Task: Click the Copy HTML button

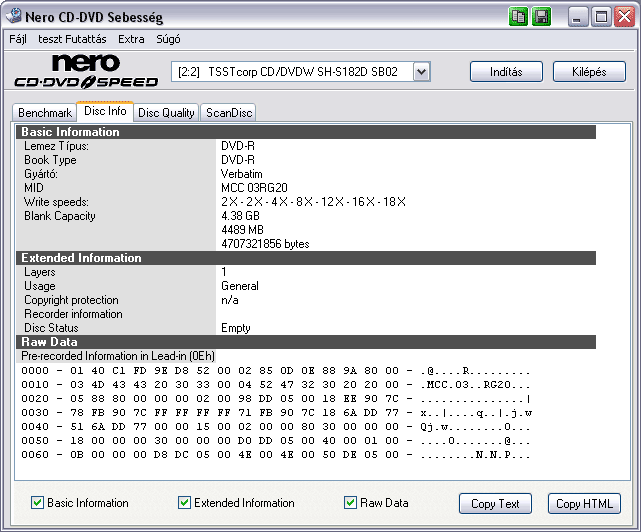Action: (x=584, y=503)
